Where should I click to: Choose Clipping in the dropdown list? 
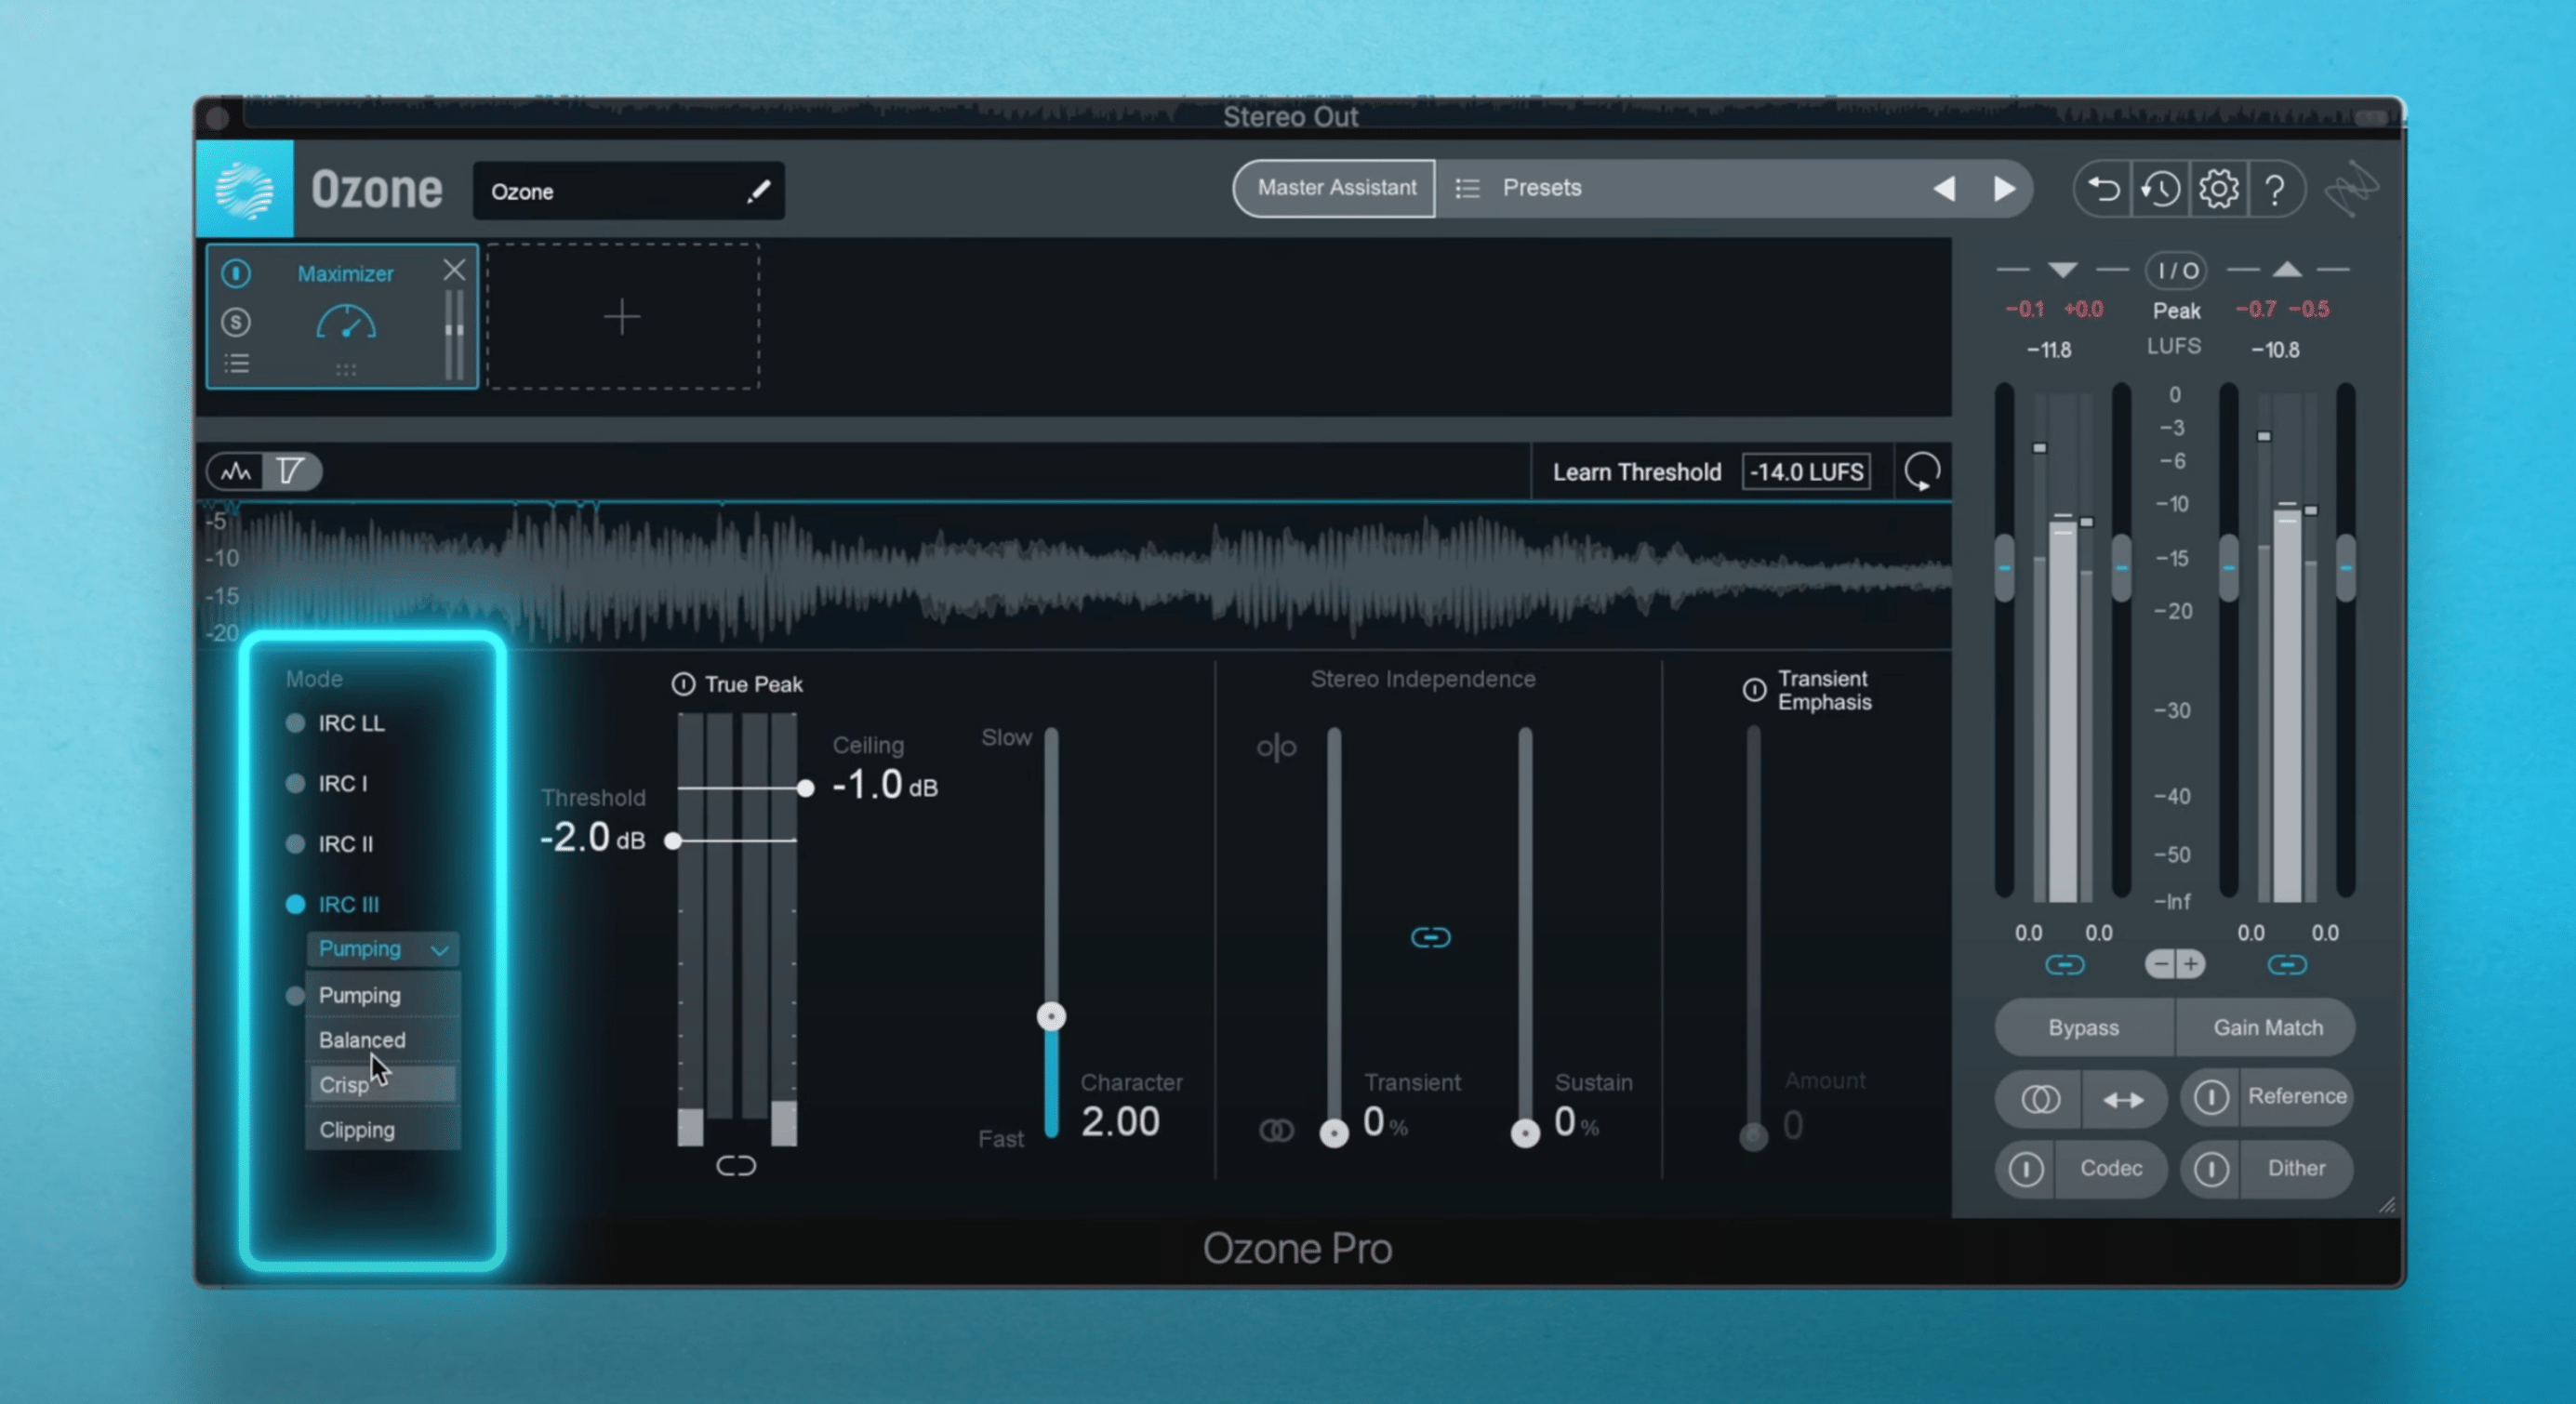coord(383,1130)
